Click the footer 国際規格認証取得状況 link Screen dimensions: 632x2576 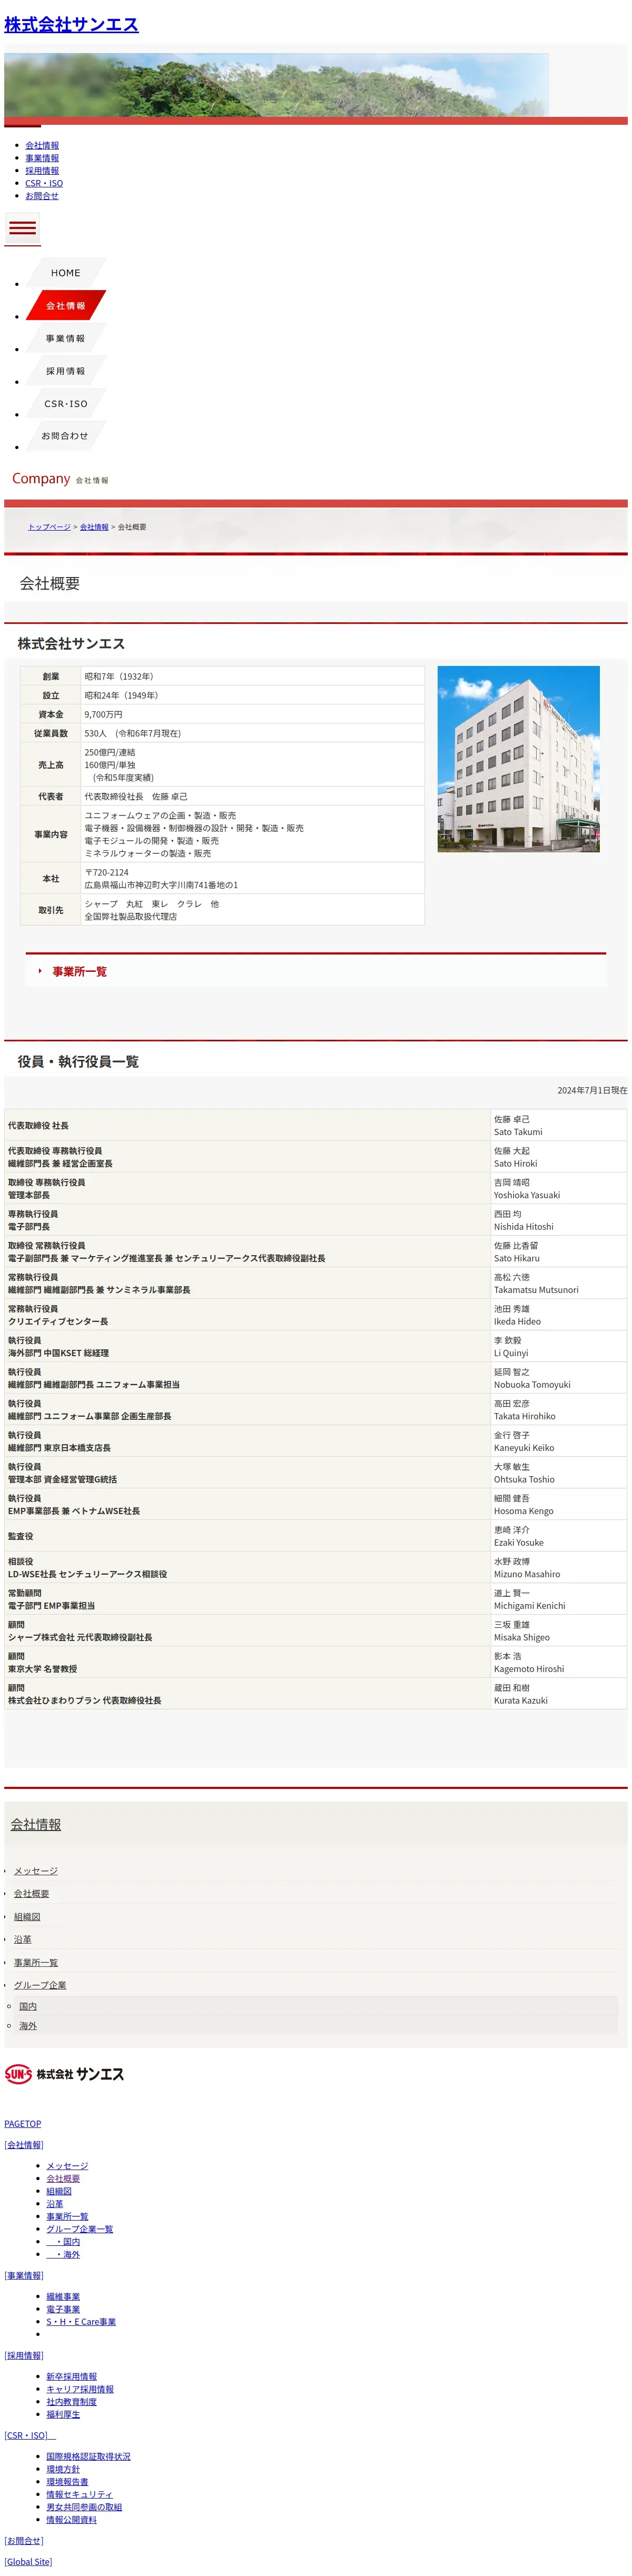[x=88, y=2457]
